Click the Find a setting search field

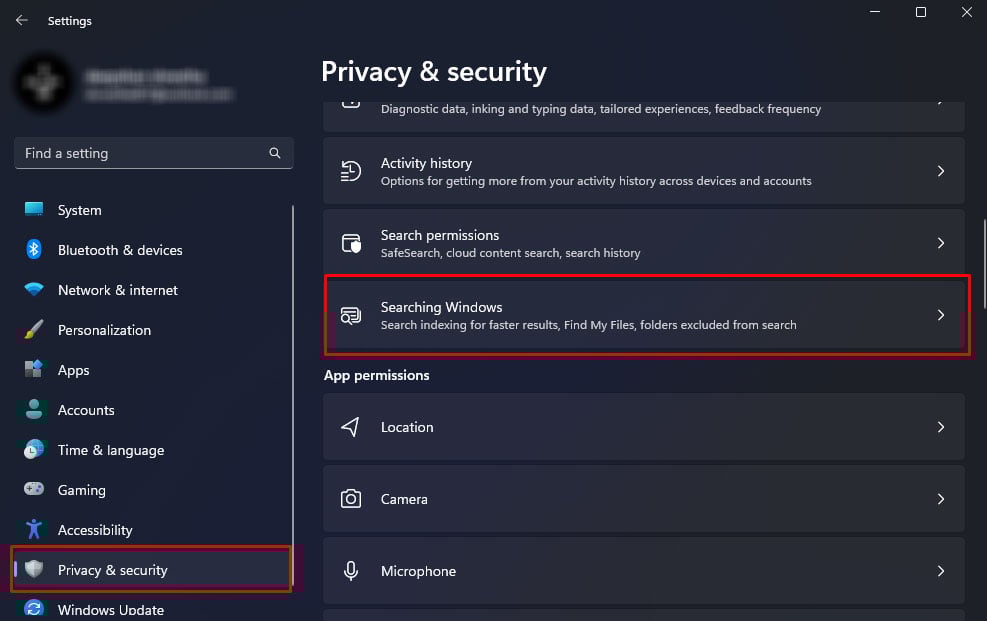coord(140,154)
